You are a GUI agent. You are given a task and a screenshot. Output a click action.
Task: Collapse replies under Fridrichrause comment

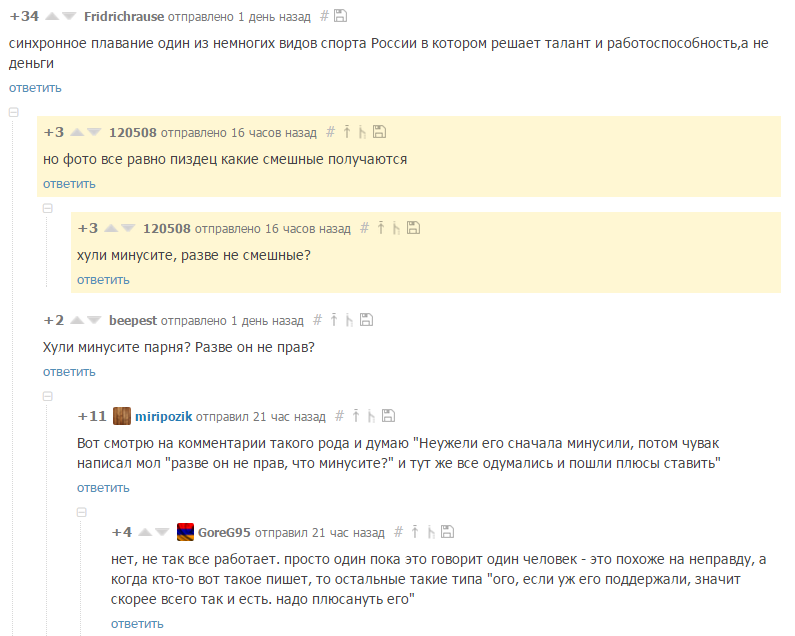(x=14, y=112)
